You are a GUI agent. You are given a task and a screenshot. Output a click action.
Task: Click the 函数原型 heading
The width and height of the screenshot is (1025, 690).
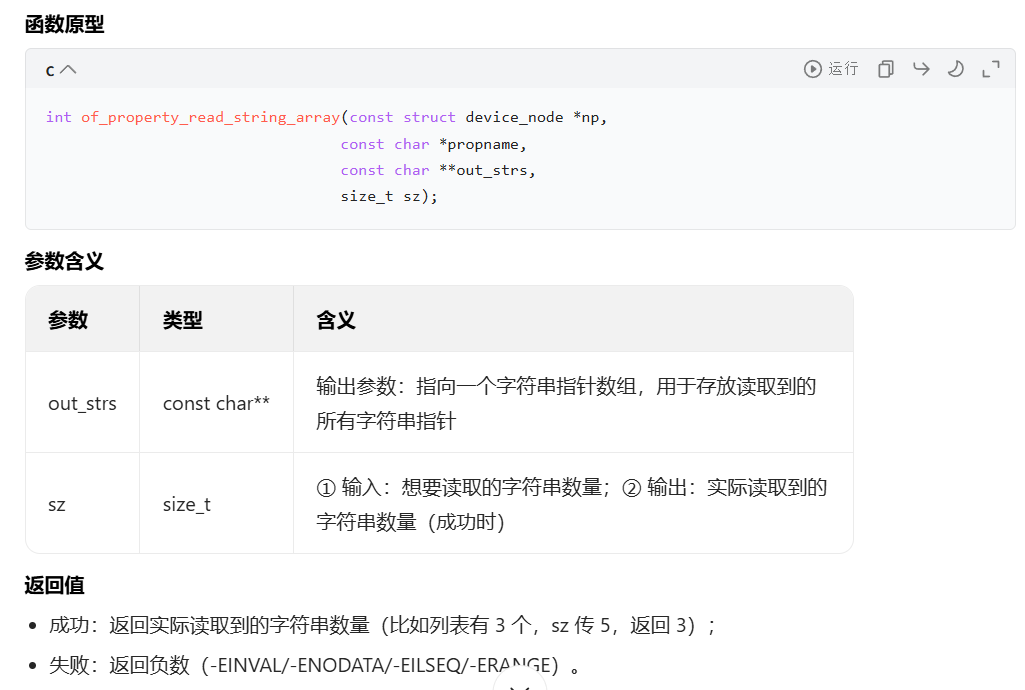(64, 24)
